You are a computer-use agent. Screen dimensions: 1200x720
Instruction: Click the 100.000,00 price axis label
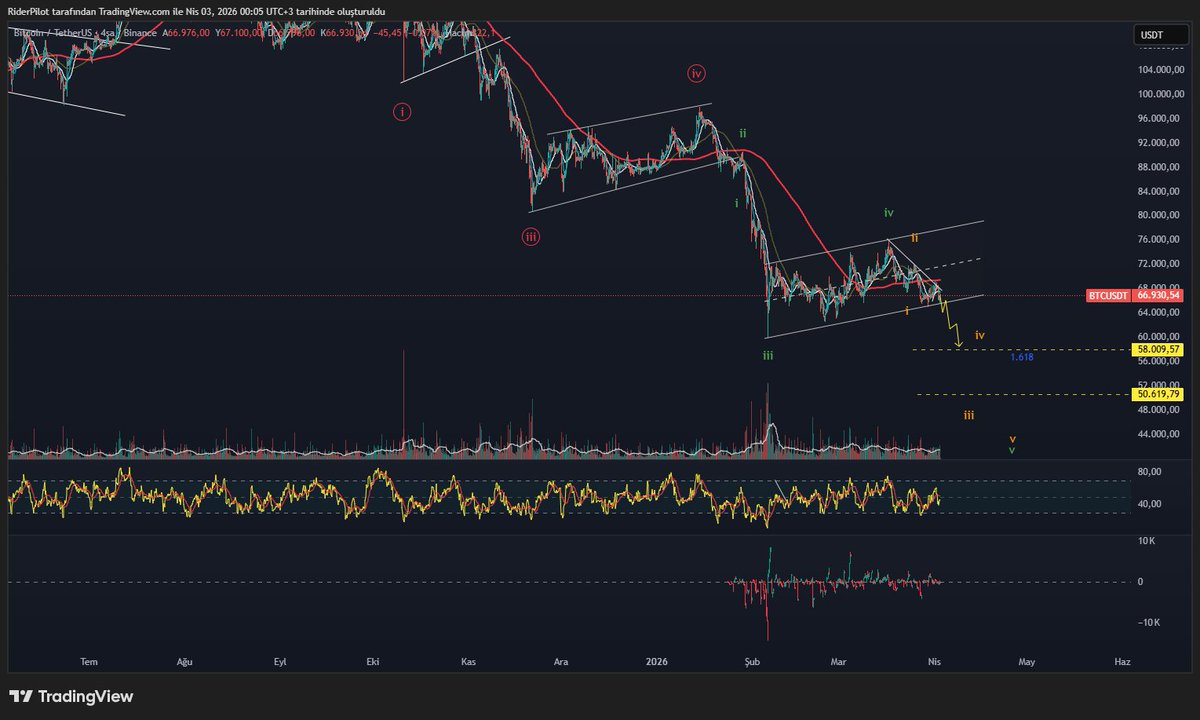(1159, 94)
